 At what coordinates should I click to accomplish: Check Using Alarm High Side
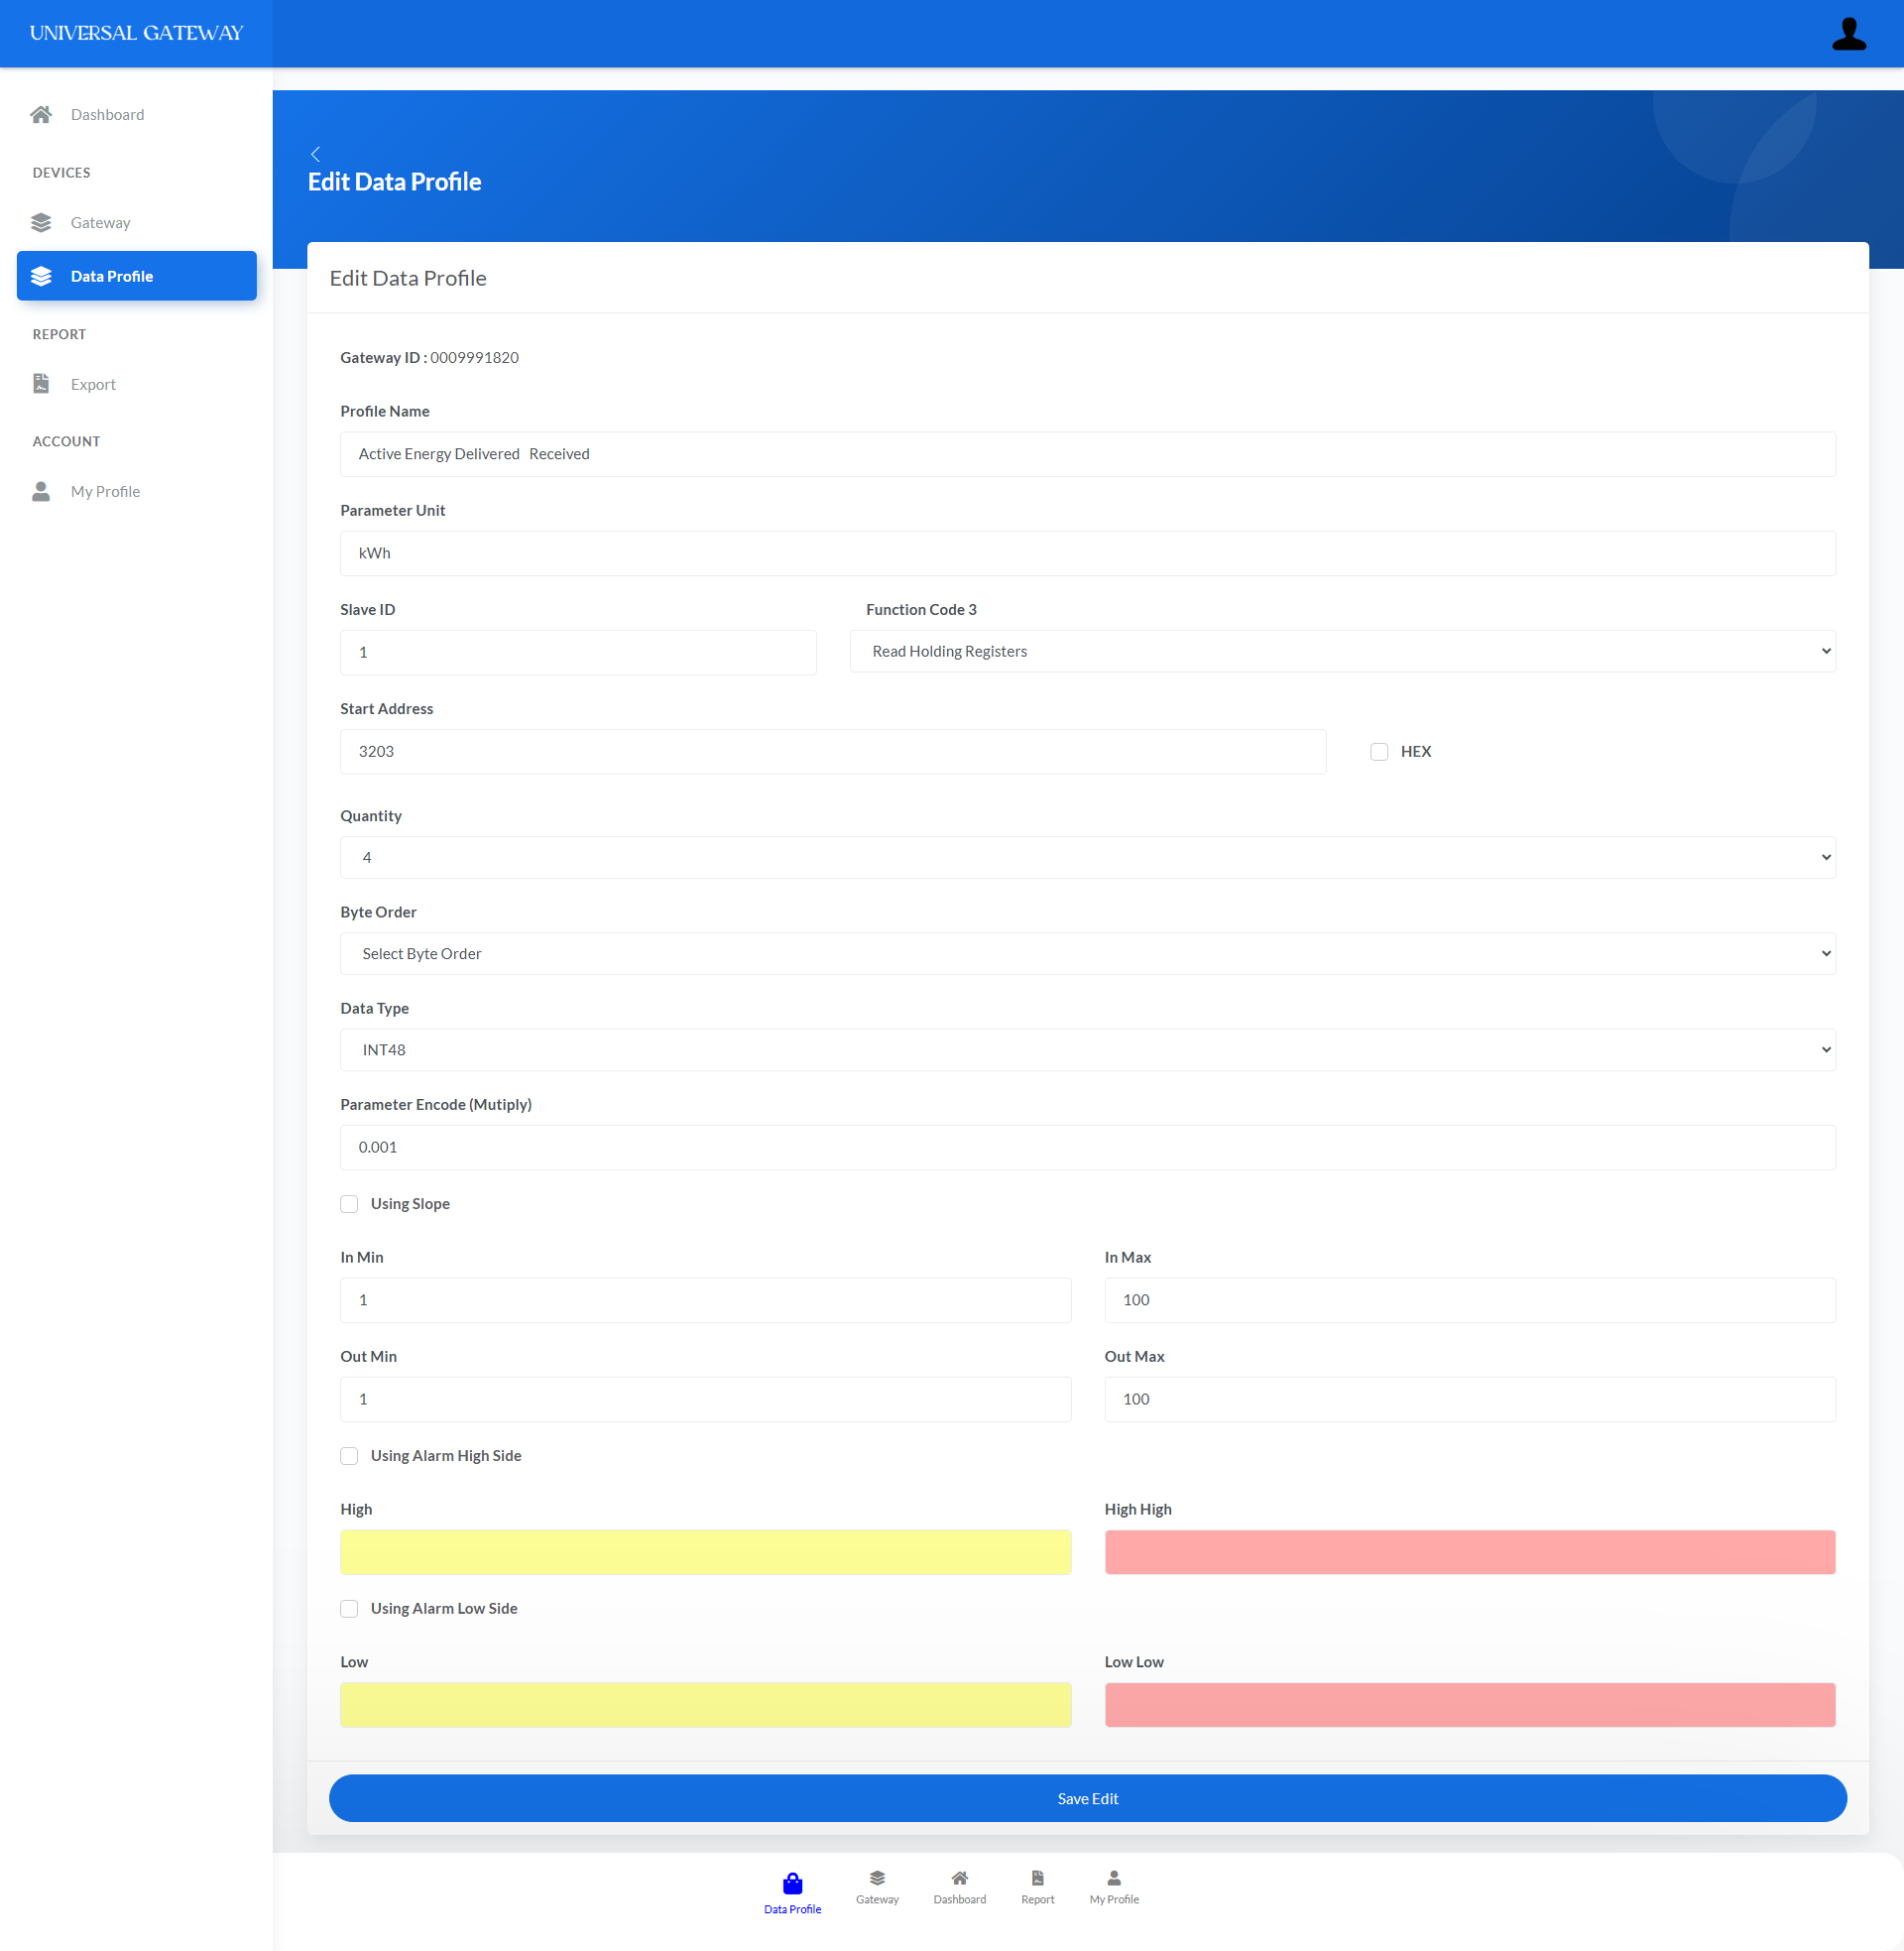(349, 1456)
